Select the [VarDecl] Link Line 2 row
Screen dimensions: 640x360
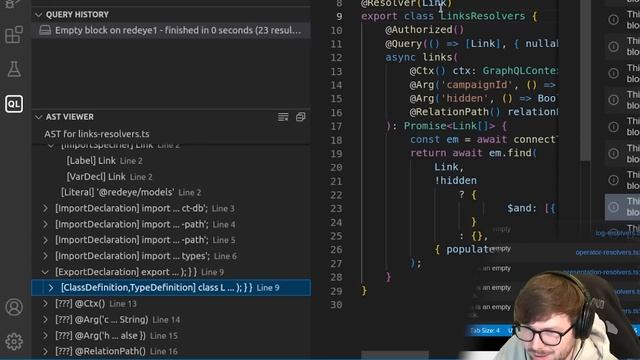pos(171,177)
